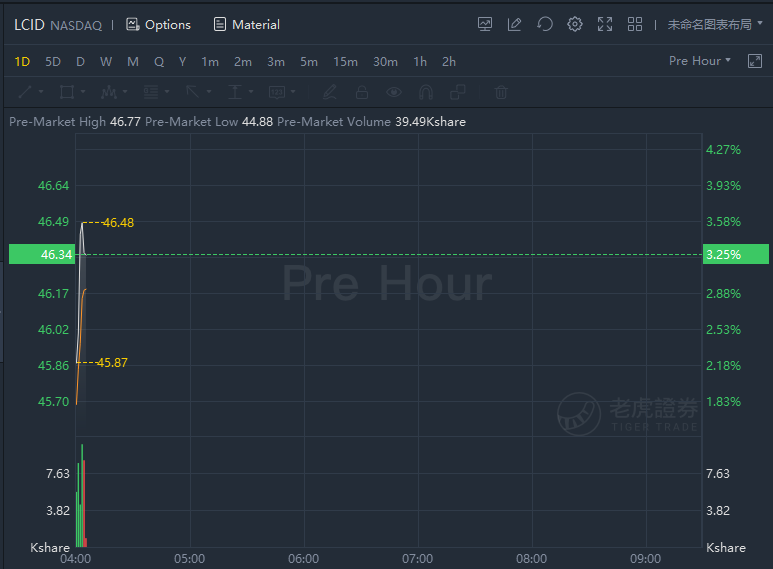Viewport: 773px width, 569px height.
Task: Select the 30m interval
Action: click(x=385, y=62)
